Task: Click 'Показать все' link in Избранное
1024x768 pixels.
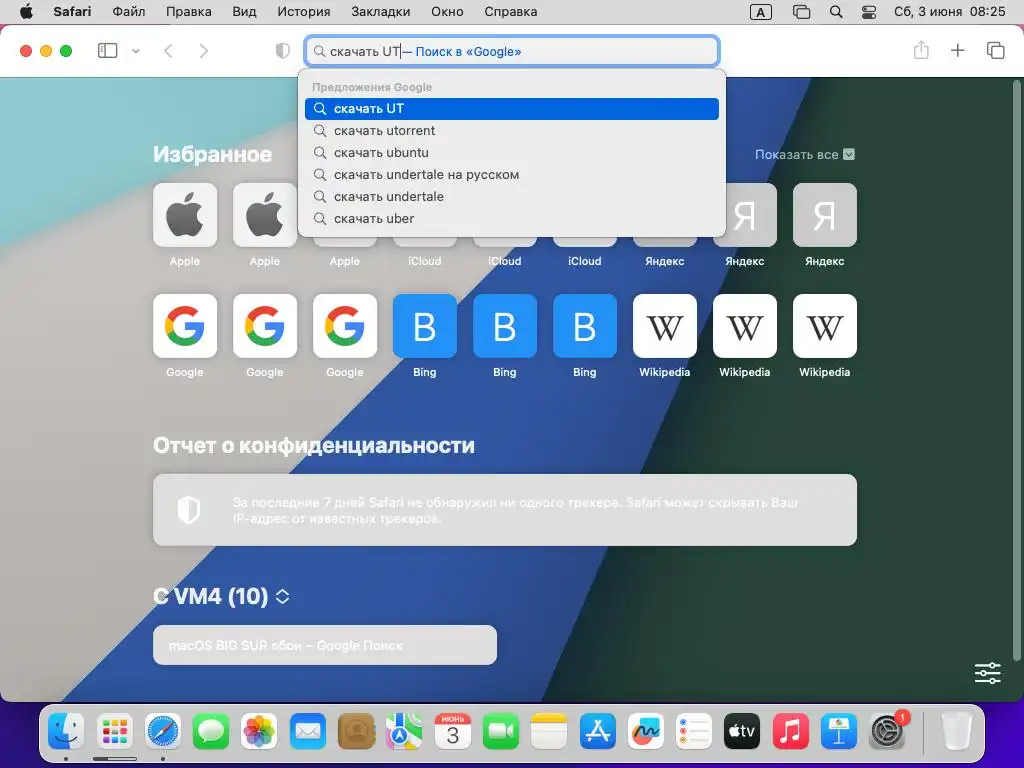Action: click(x=804, y=155)
